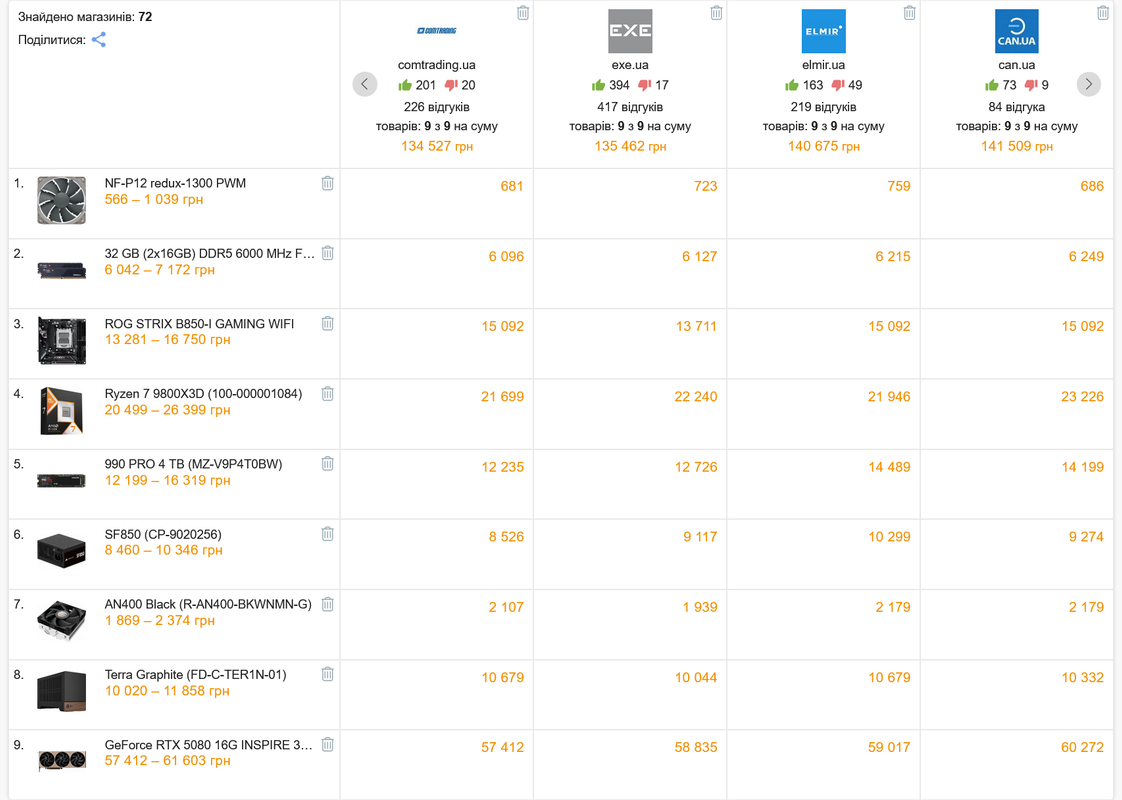Click price 1 939 for AN400 Black
1122x800 pixels.
[x=700, y=608]
